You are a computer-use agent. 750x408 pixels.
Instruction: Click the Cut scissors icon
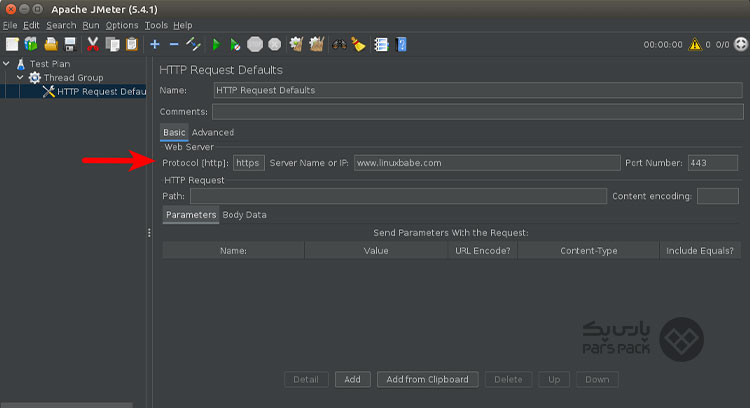click(x=93, y=44)
